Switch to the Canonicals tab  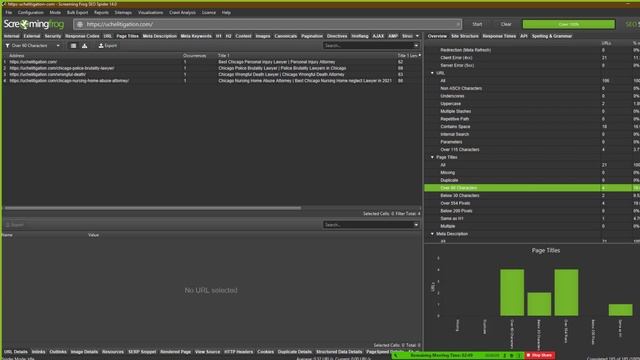coord(286,36)
